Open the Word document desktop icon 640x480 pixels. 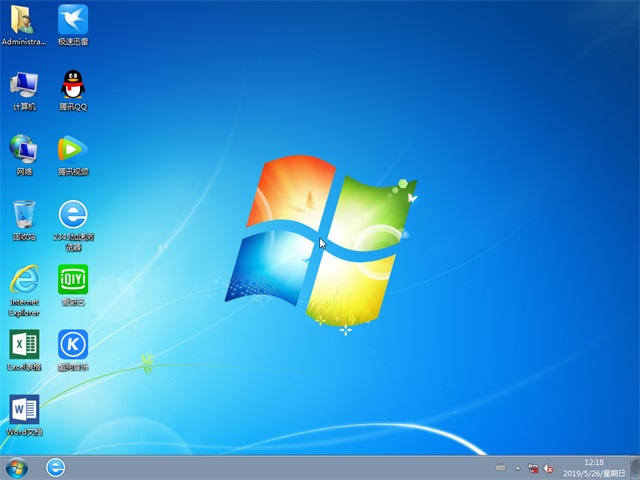(23, 410)
